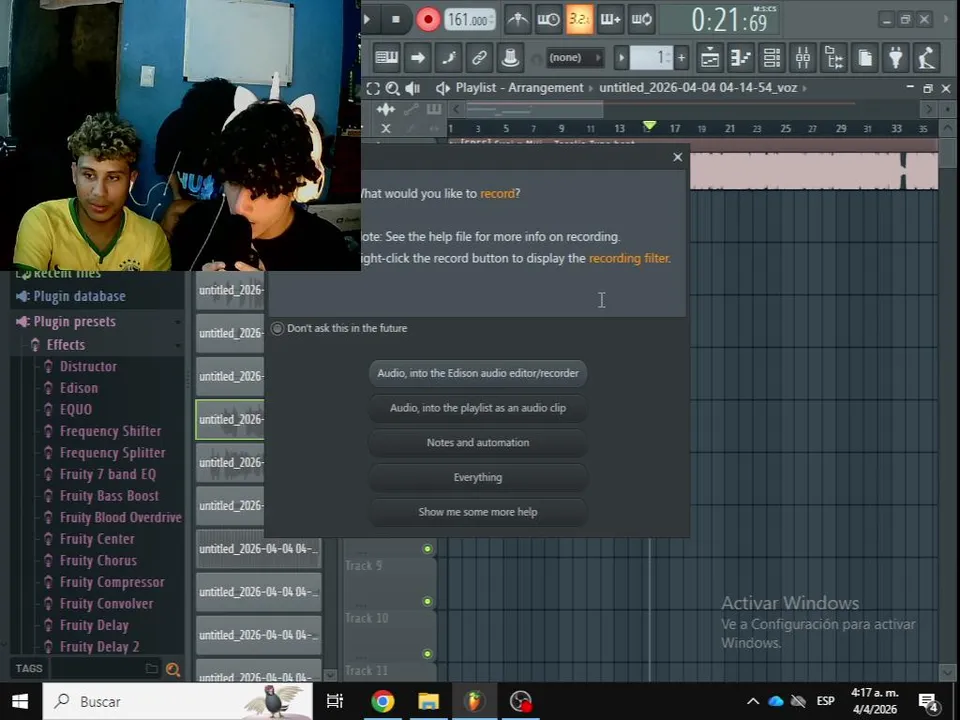The width and height of the screenshot is (960, 720).
Task: Toggle playlist detached fullscreen icon
Action: 373,88
